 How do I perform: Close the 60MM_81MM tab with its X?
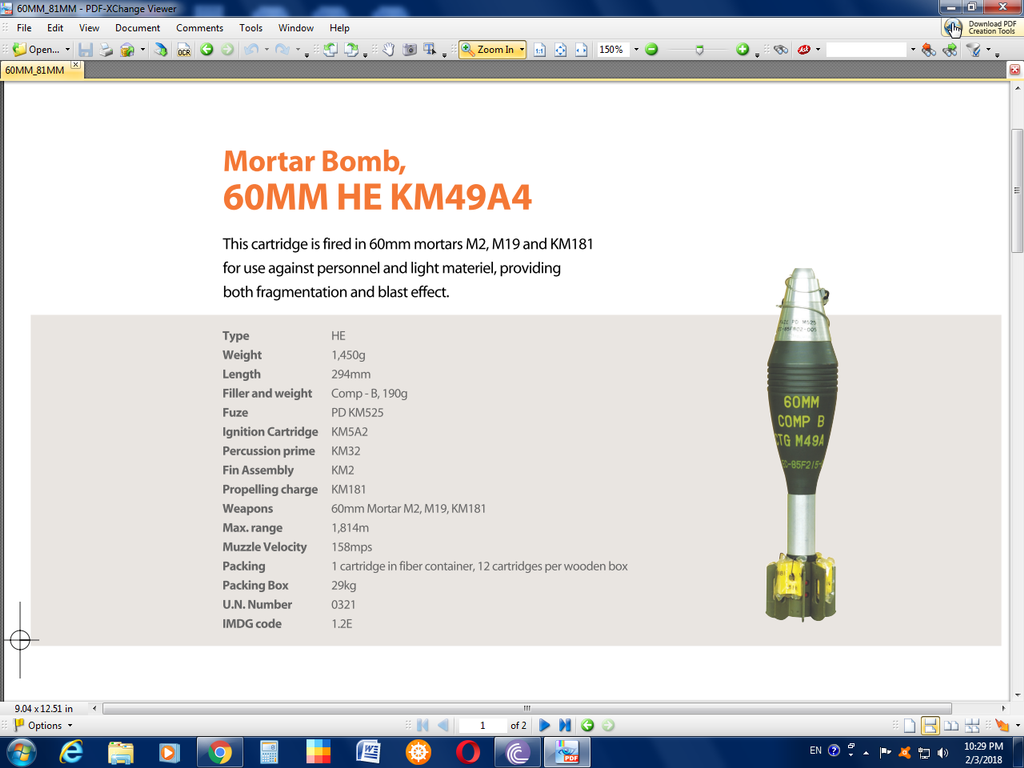(76, 65)
